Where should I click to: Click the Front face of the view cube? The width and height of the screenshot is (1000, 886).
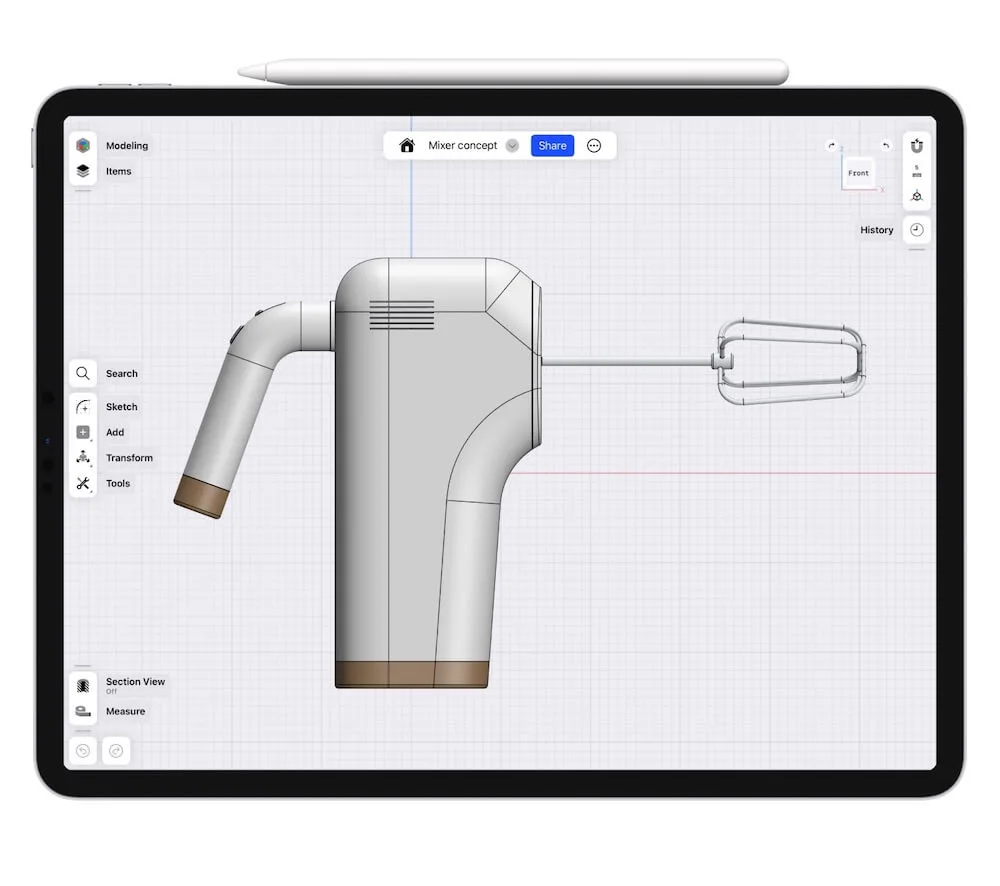pos(859,173)
